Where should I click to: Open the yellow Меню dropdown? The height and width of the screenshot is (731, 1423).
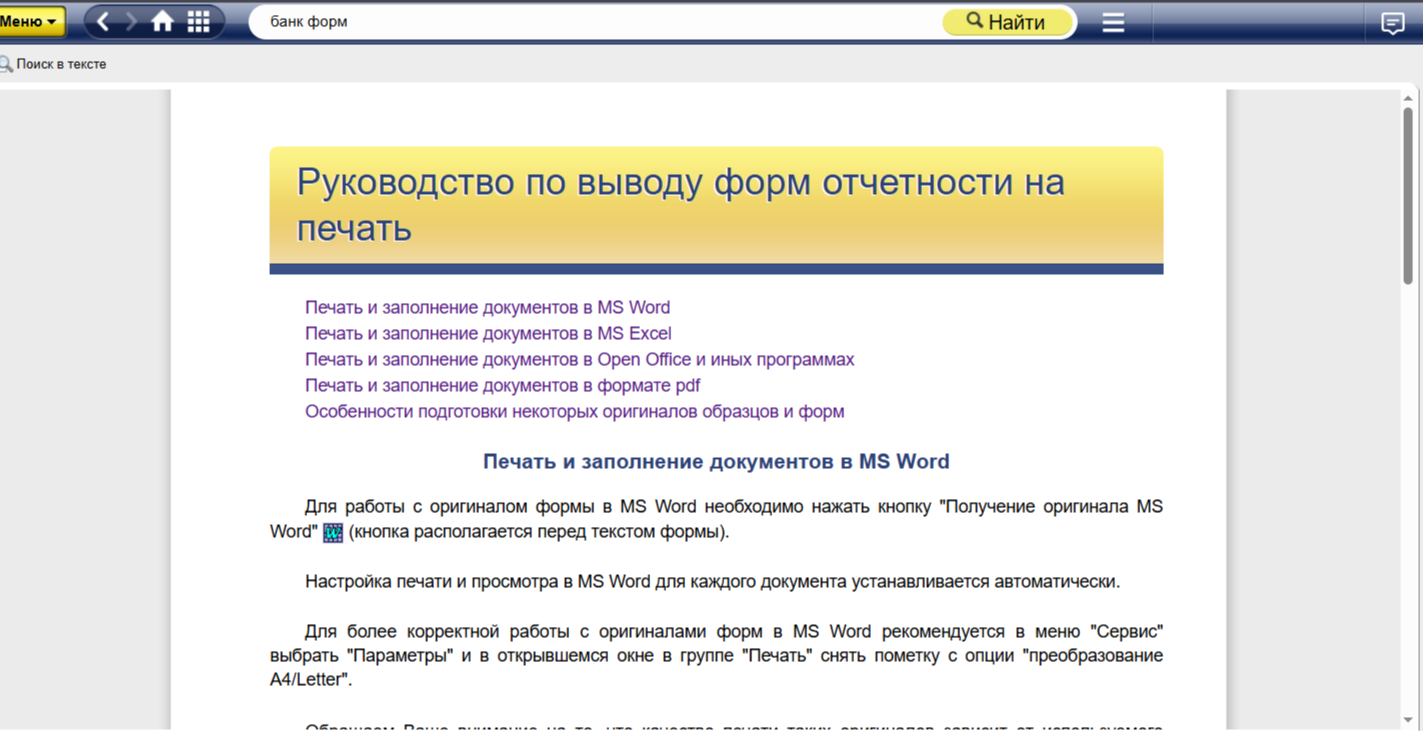pos(31,21)
